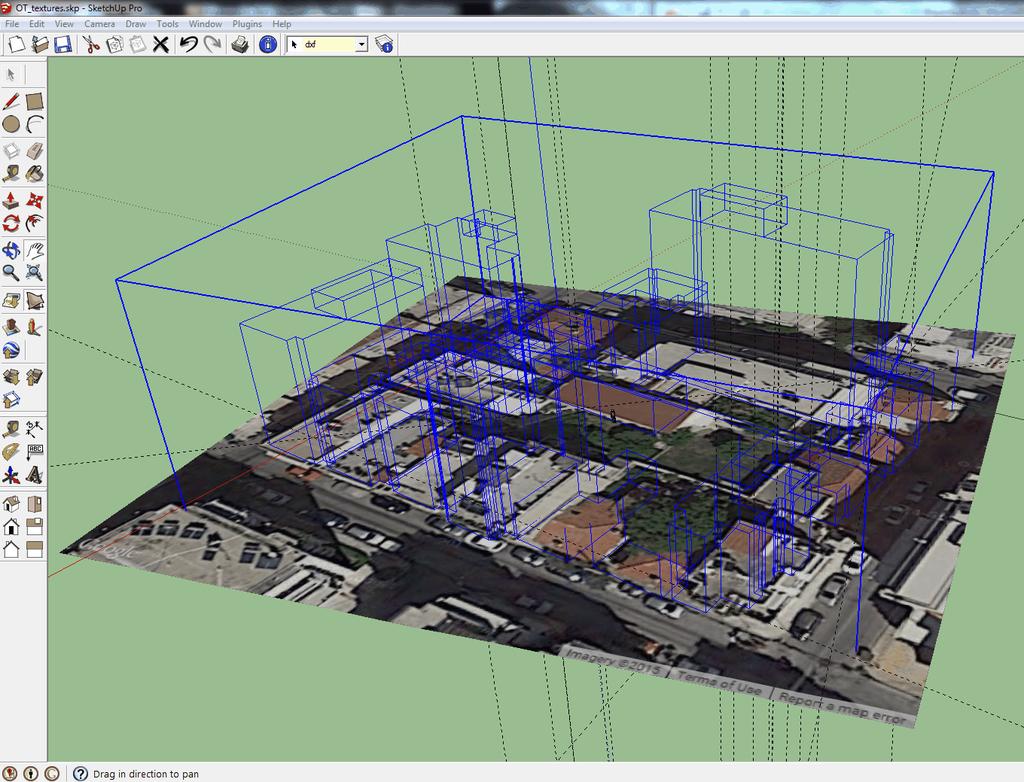Screen dimensions: 1024x782
Task: Select the Axes tool
Action: pyautogui.click(x=11, y=475)
